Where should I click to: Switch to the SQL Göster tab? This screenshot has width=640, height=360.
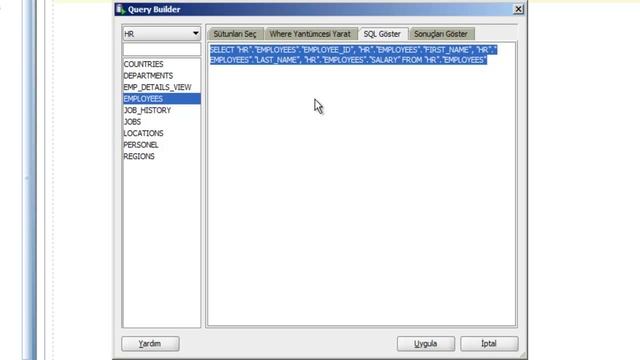tap(382, 33)
